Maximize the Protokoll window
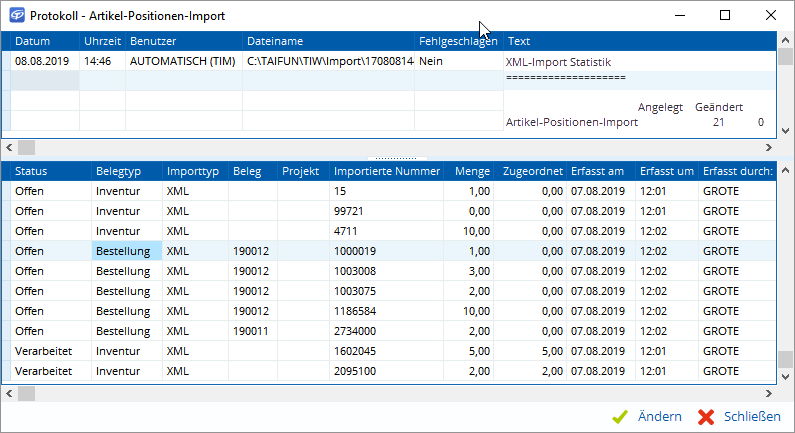 pos(725,15)
